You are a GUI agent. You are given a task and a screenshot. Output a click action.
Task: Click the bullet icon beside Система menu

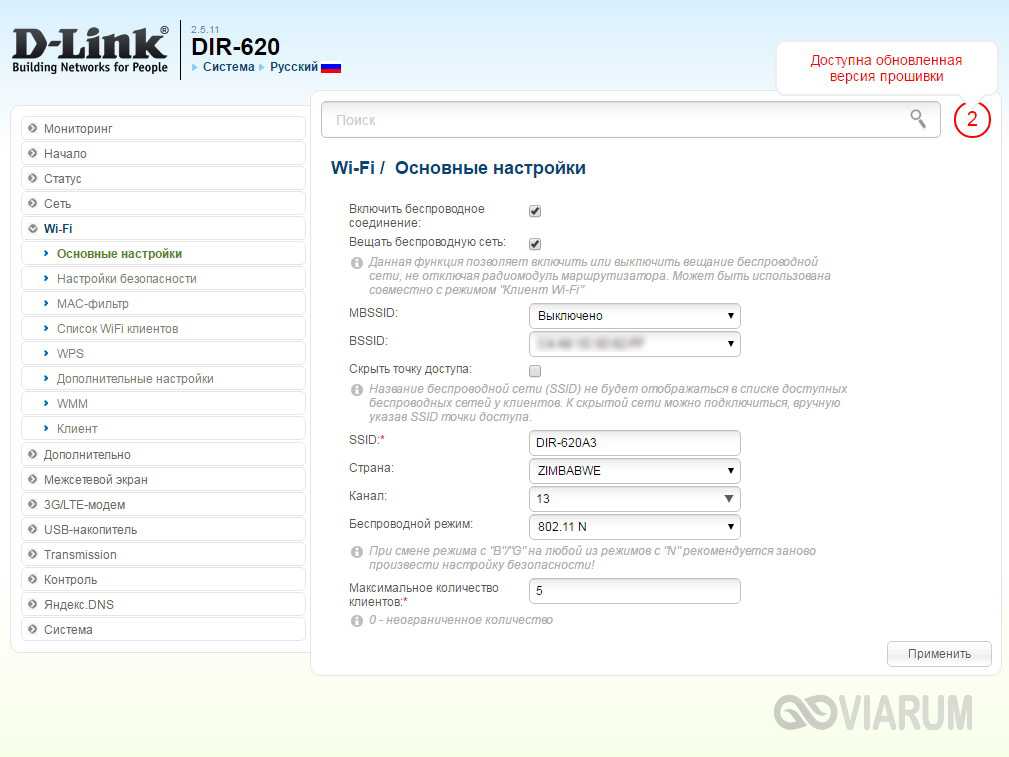[x=33, y=629]
